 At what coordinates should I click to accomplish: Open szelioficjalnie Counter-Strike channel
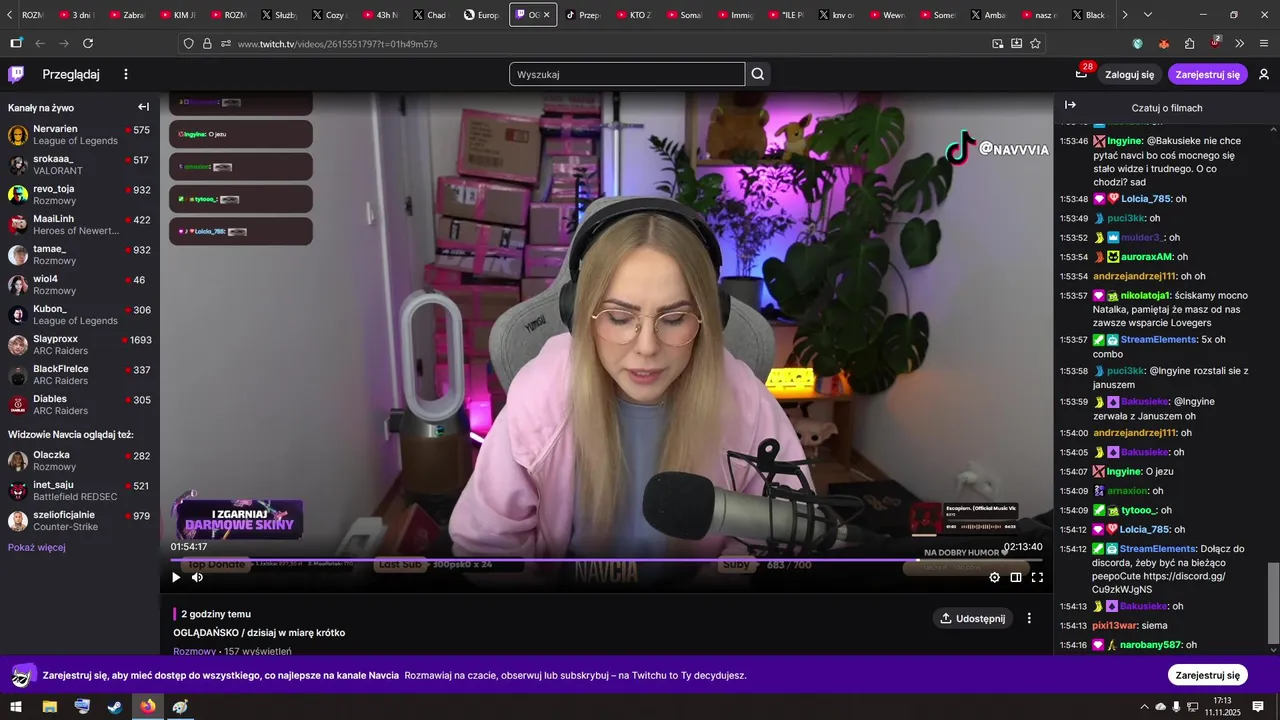[x=79, y=521]
